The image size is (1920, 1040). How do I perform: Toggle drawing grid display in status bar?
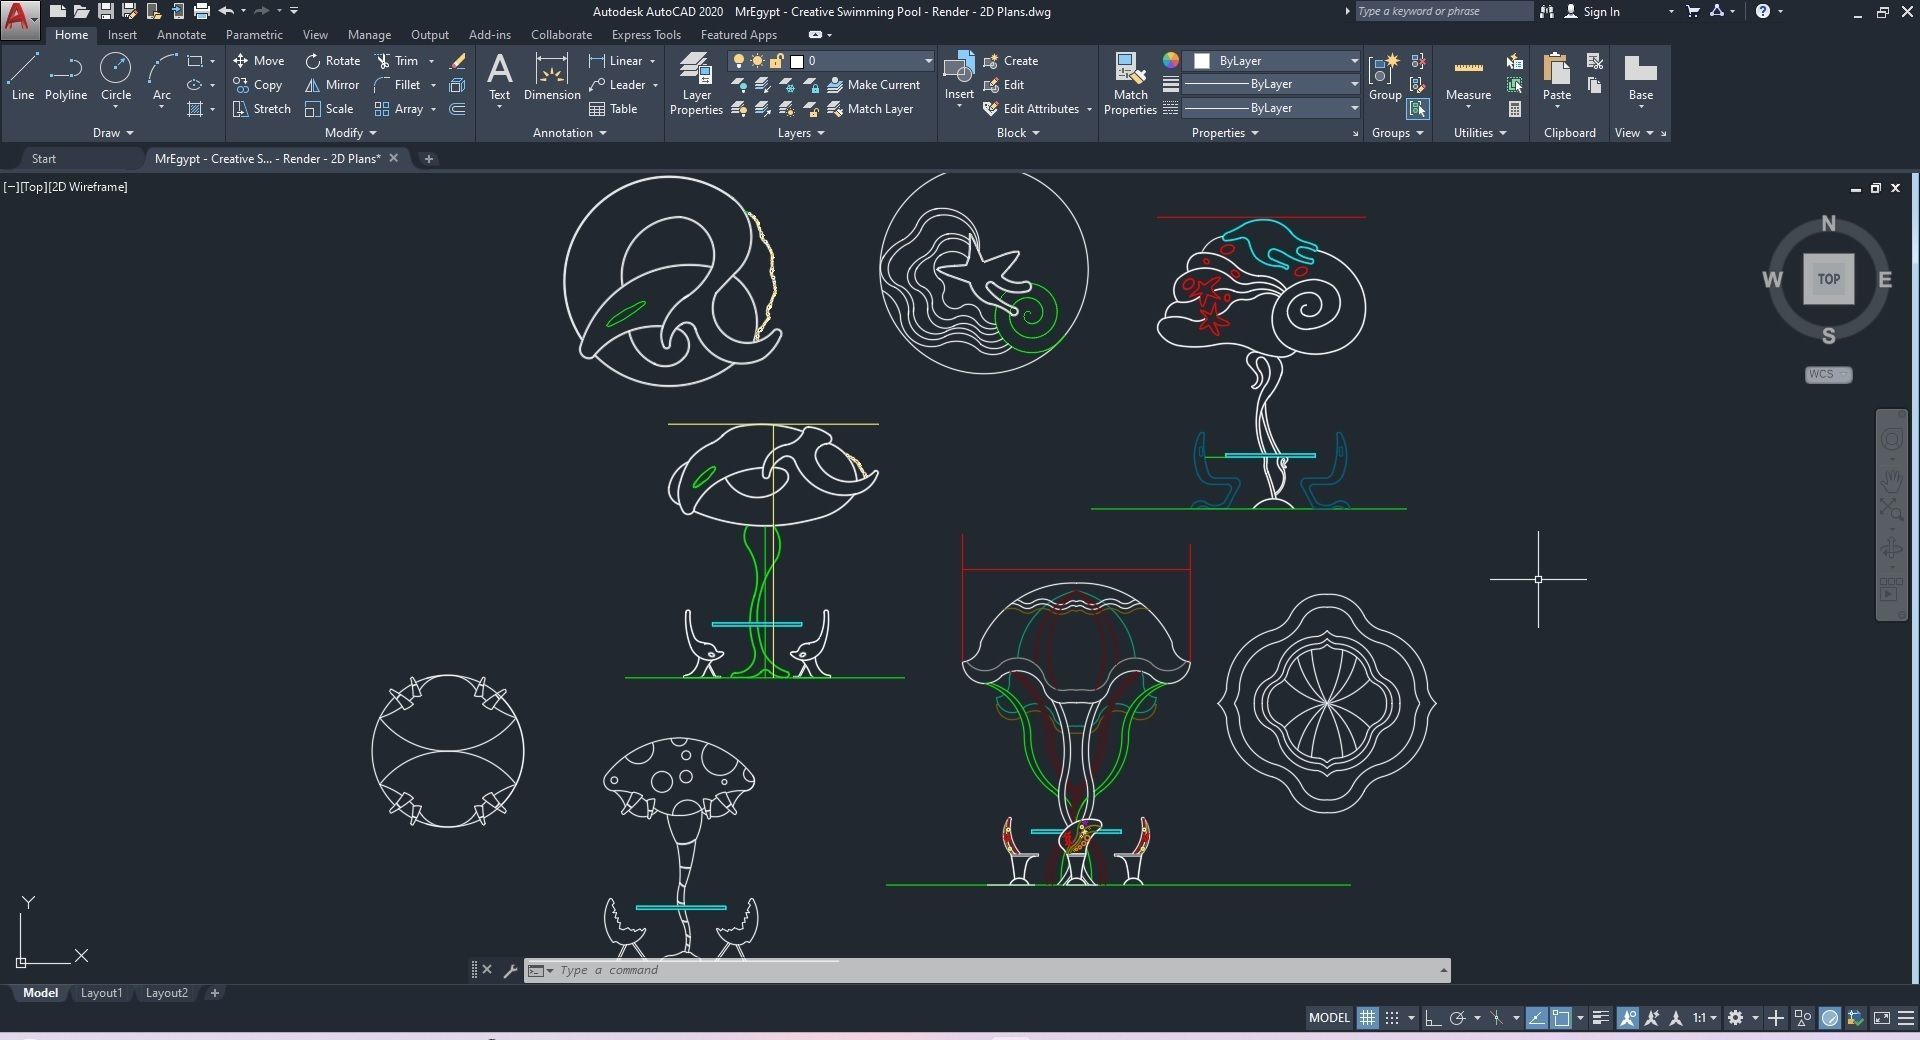coord(1367,1018)
